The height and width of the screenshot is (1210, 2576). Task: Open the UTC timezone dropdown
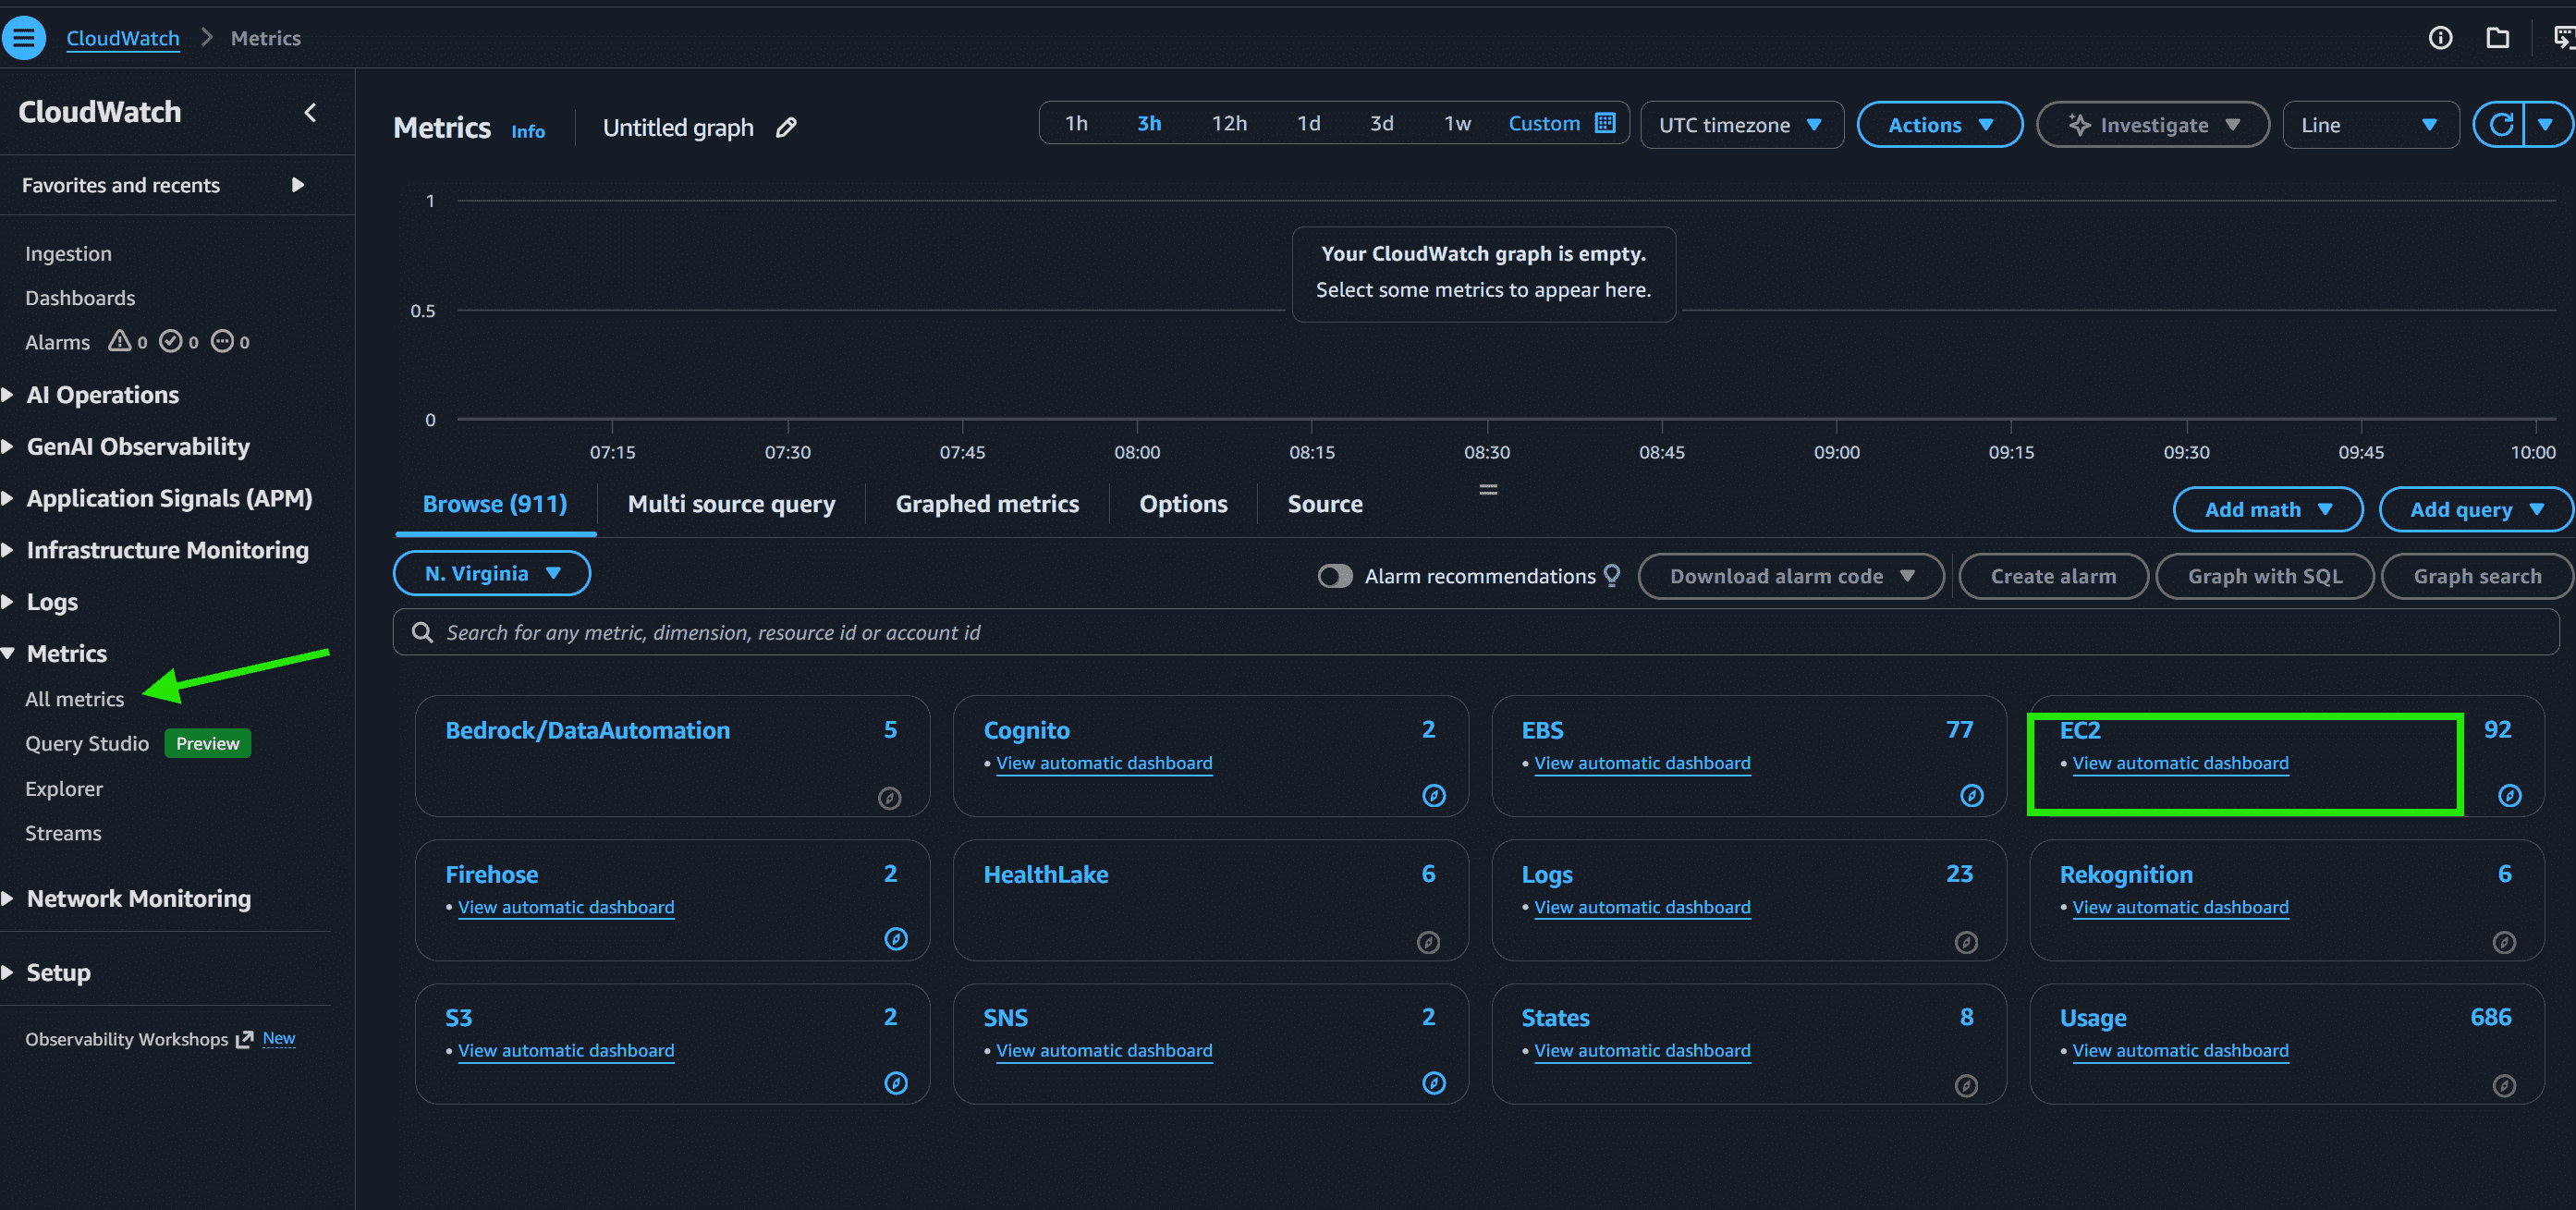[1741, 125]
